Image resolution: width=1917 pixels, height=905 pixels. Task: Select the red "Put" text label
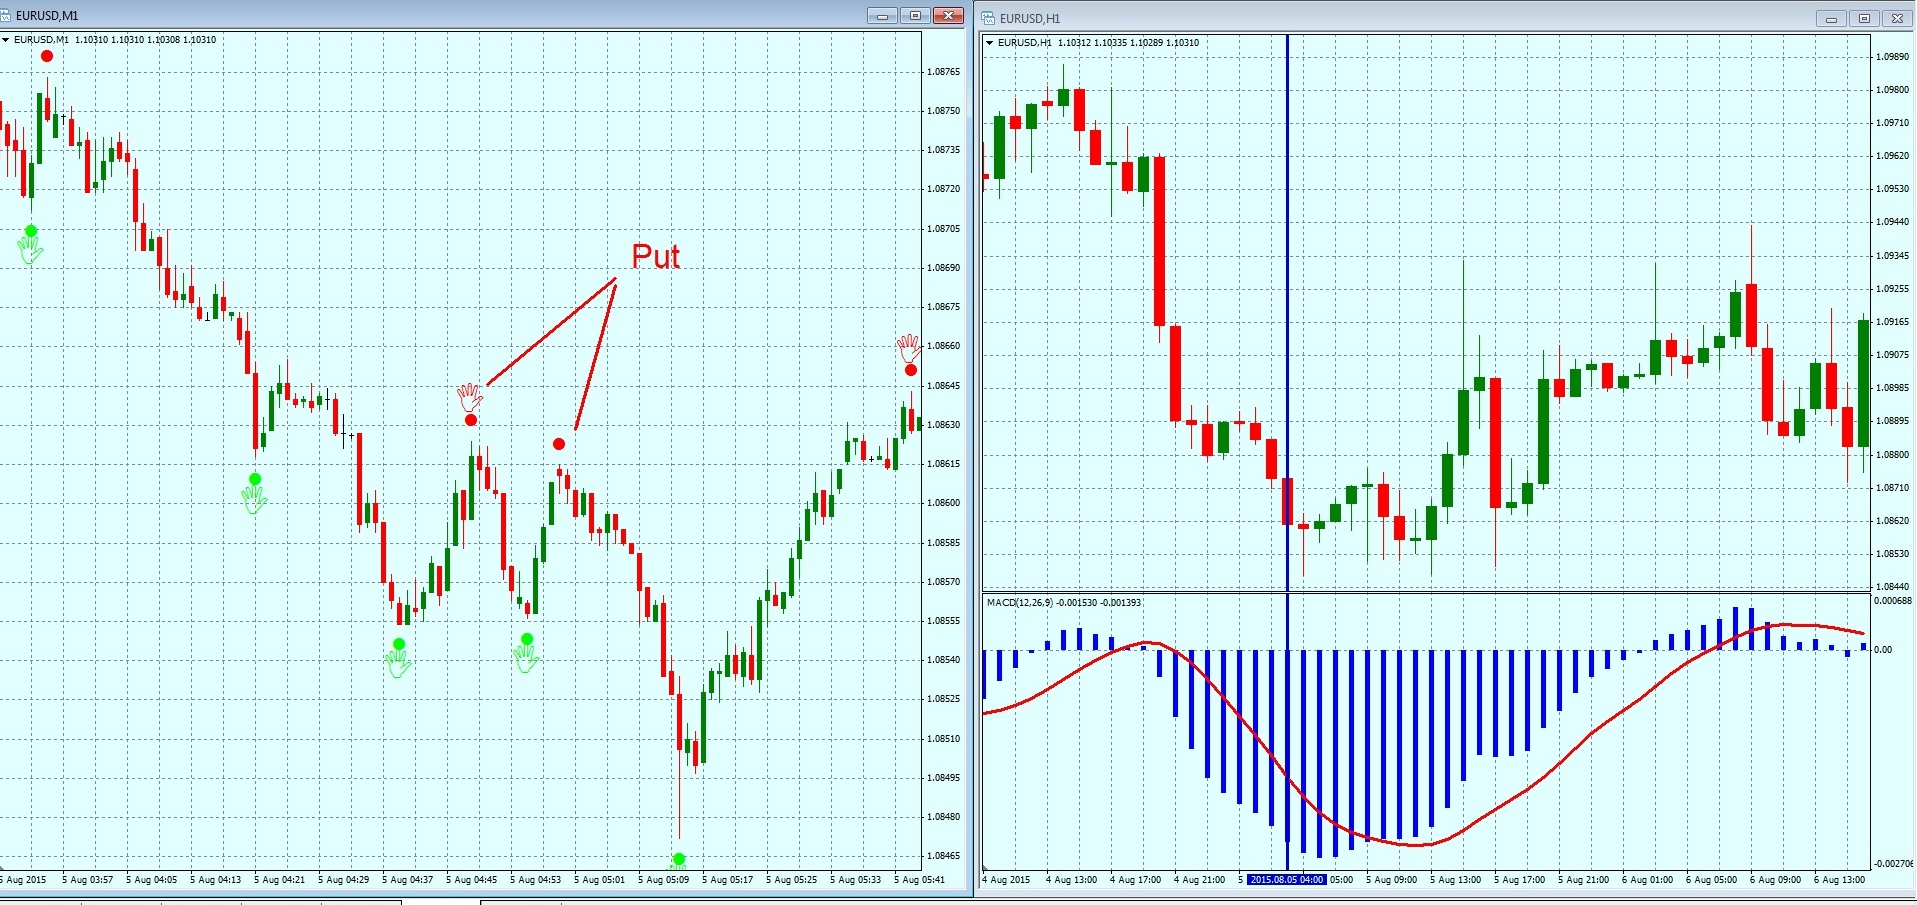(656, 257)
